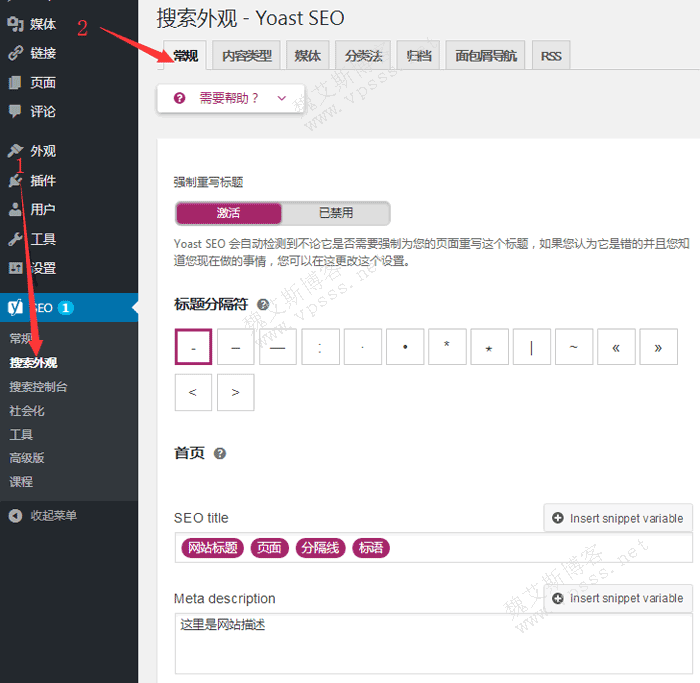Click the Media (媒体) icon in sidebar
This screenshot has height=683, width=700.
click(15, 24)
